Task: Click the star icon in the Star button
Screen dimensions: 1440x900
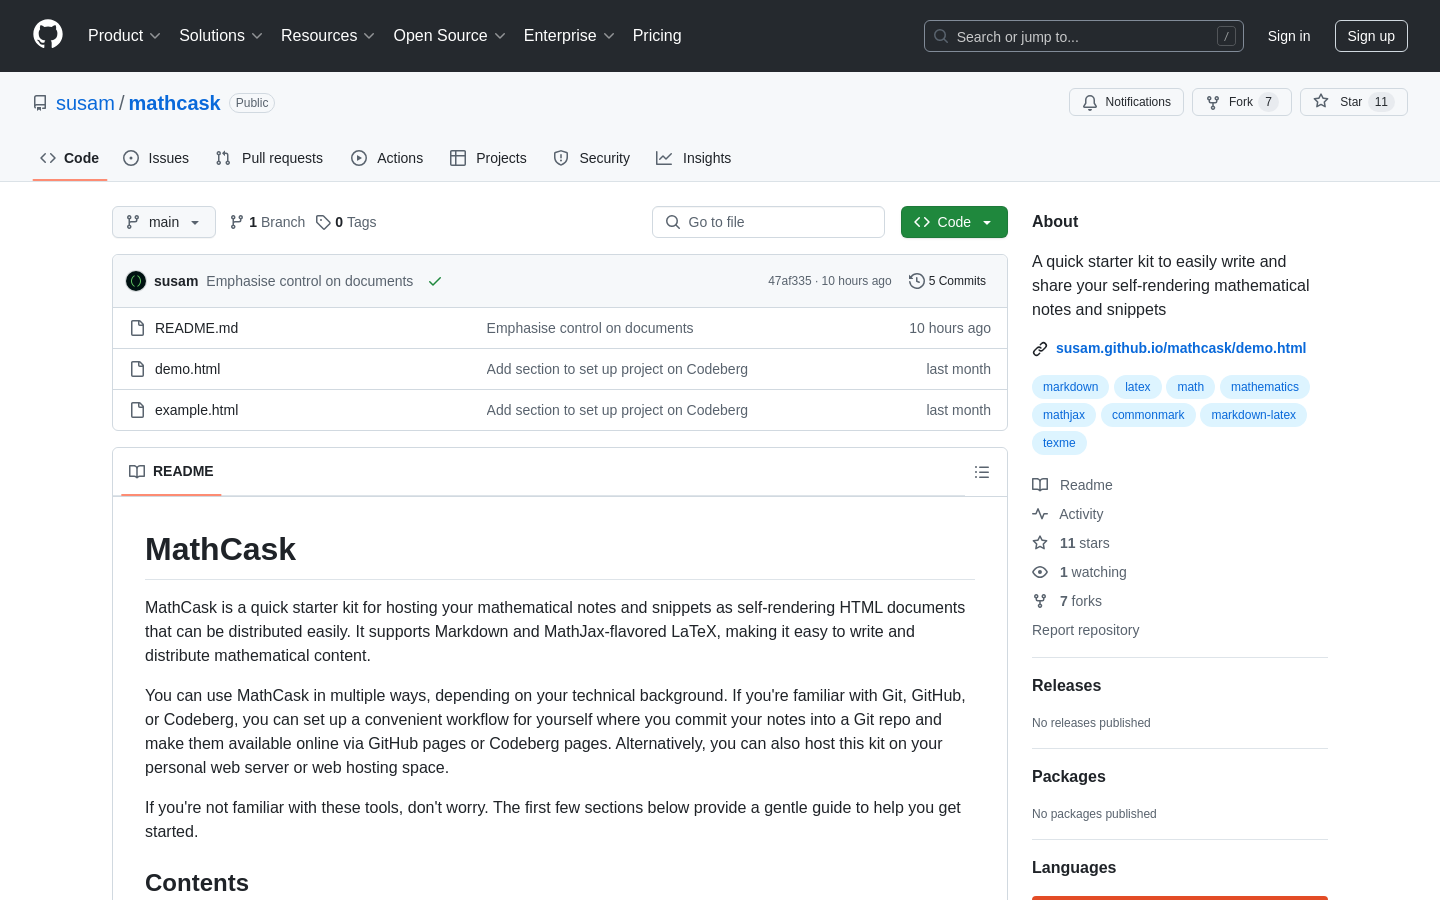Action: point(1321,101)
